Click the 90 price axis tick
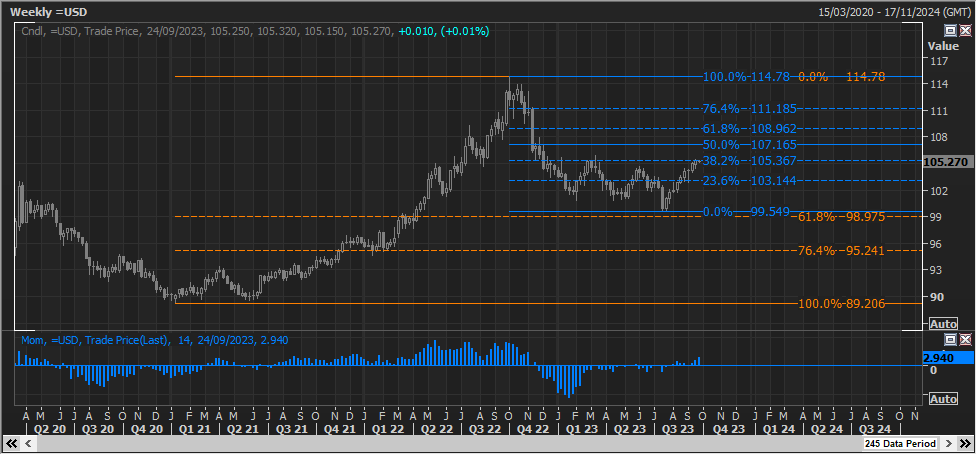Screen dimensions: 977x455 point(936,297)
